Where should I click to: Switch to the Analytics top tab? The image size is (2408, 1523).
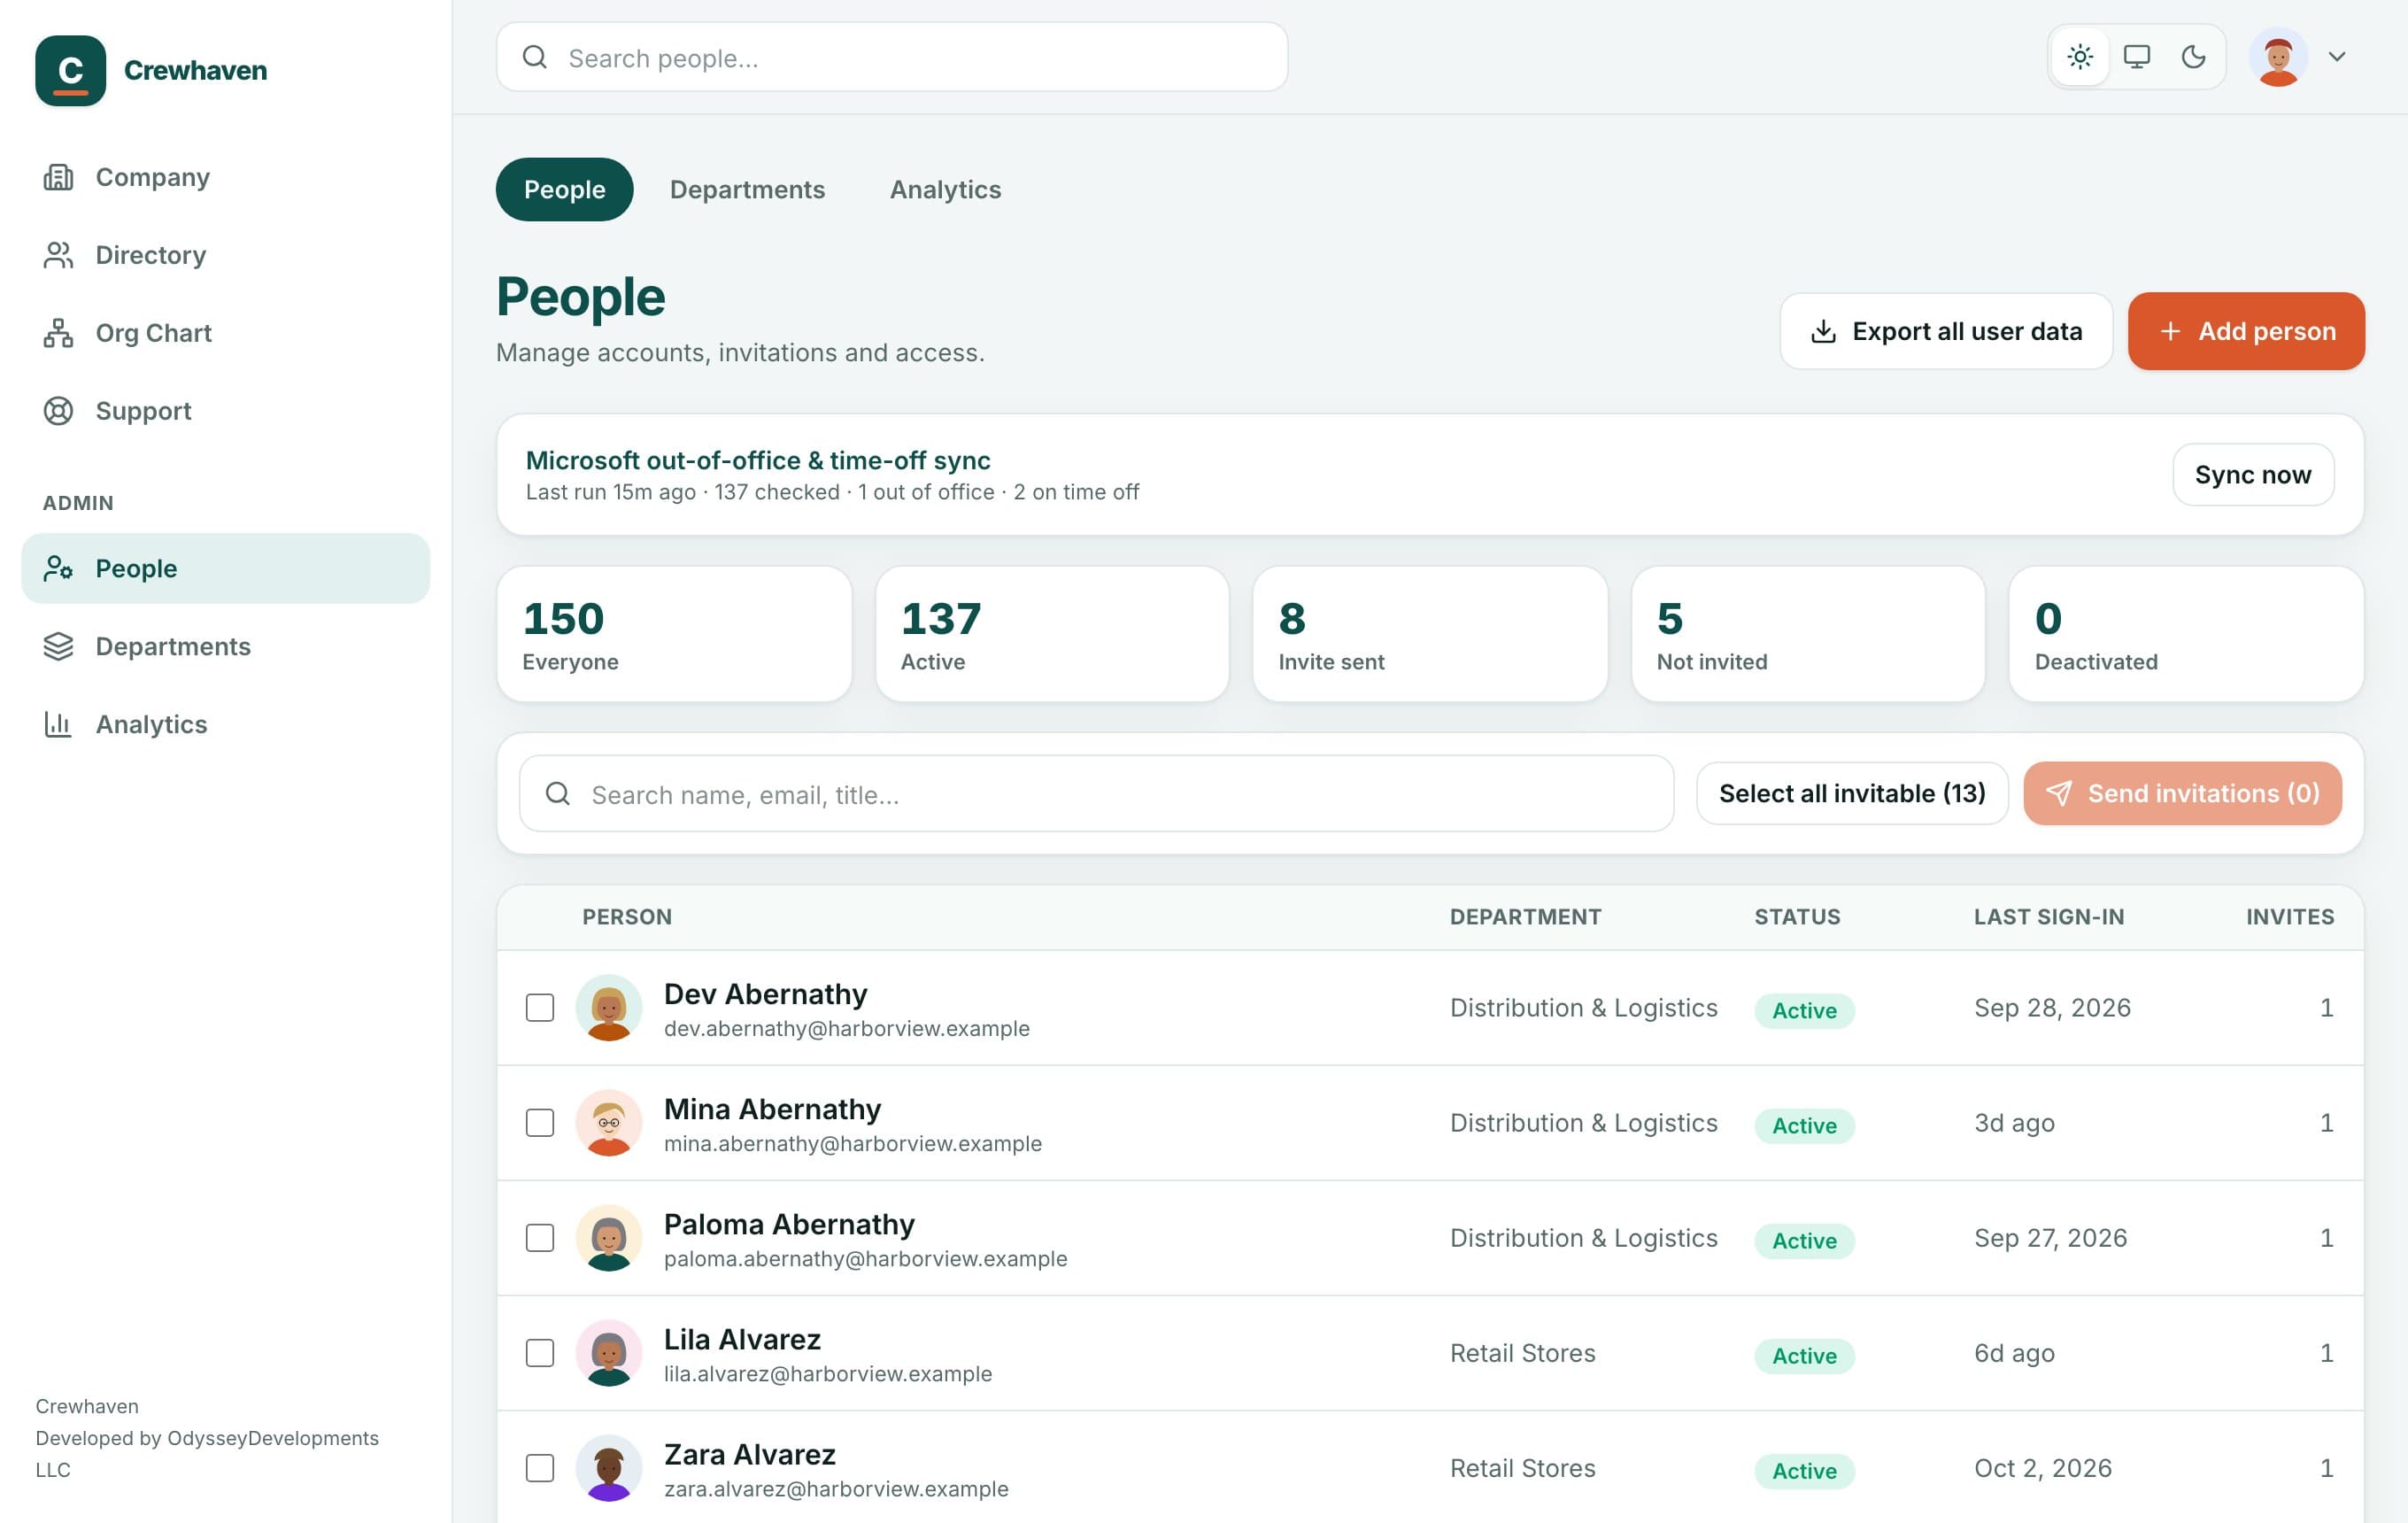point(945,189)
